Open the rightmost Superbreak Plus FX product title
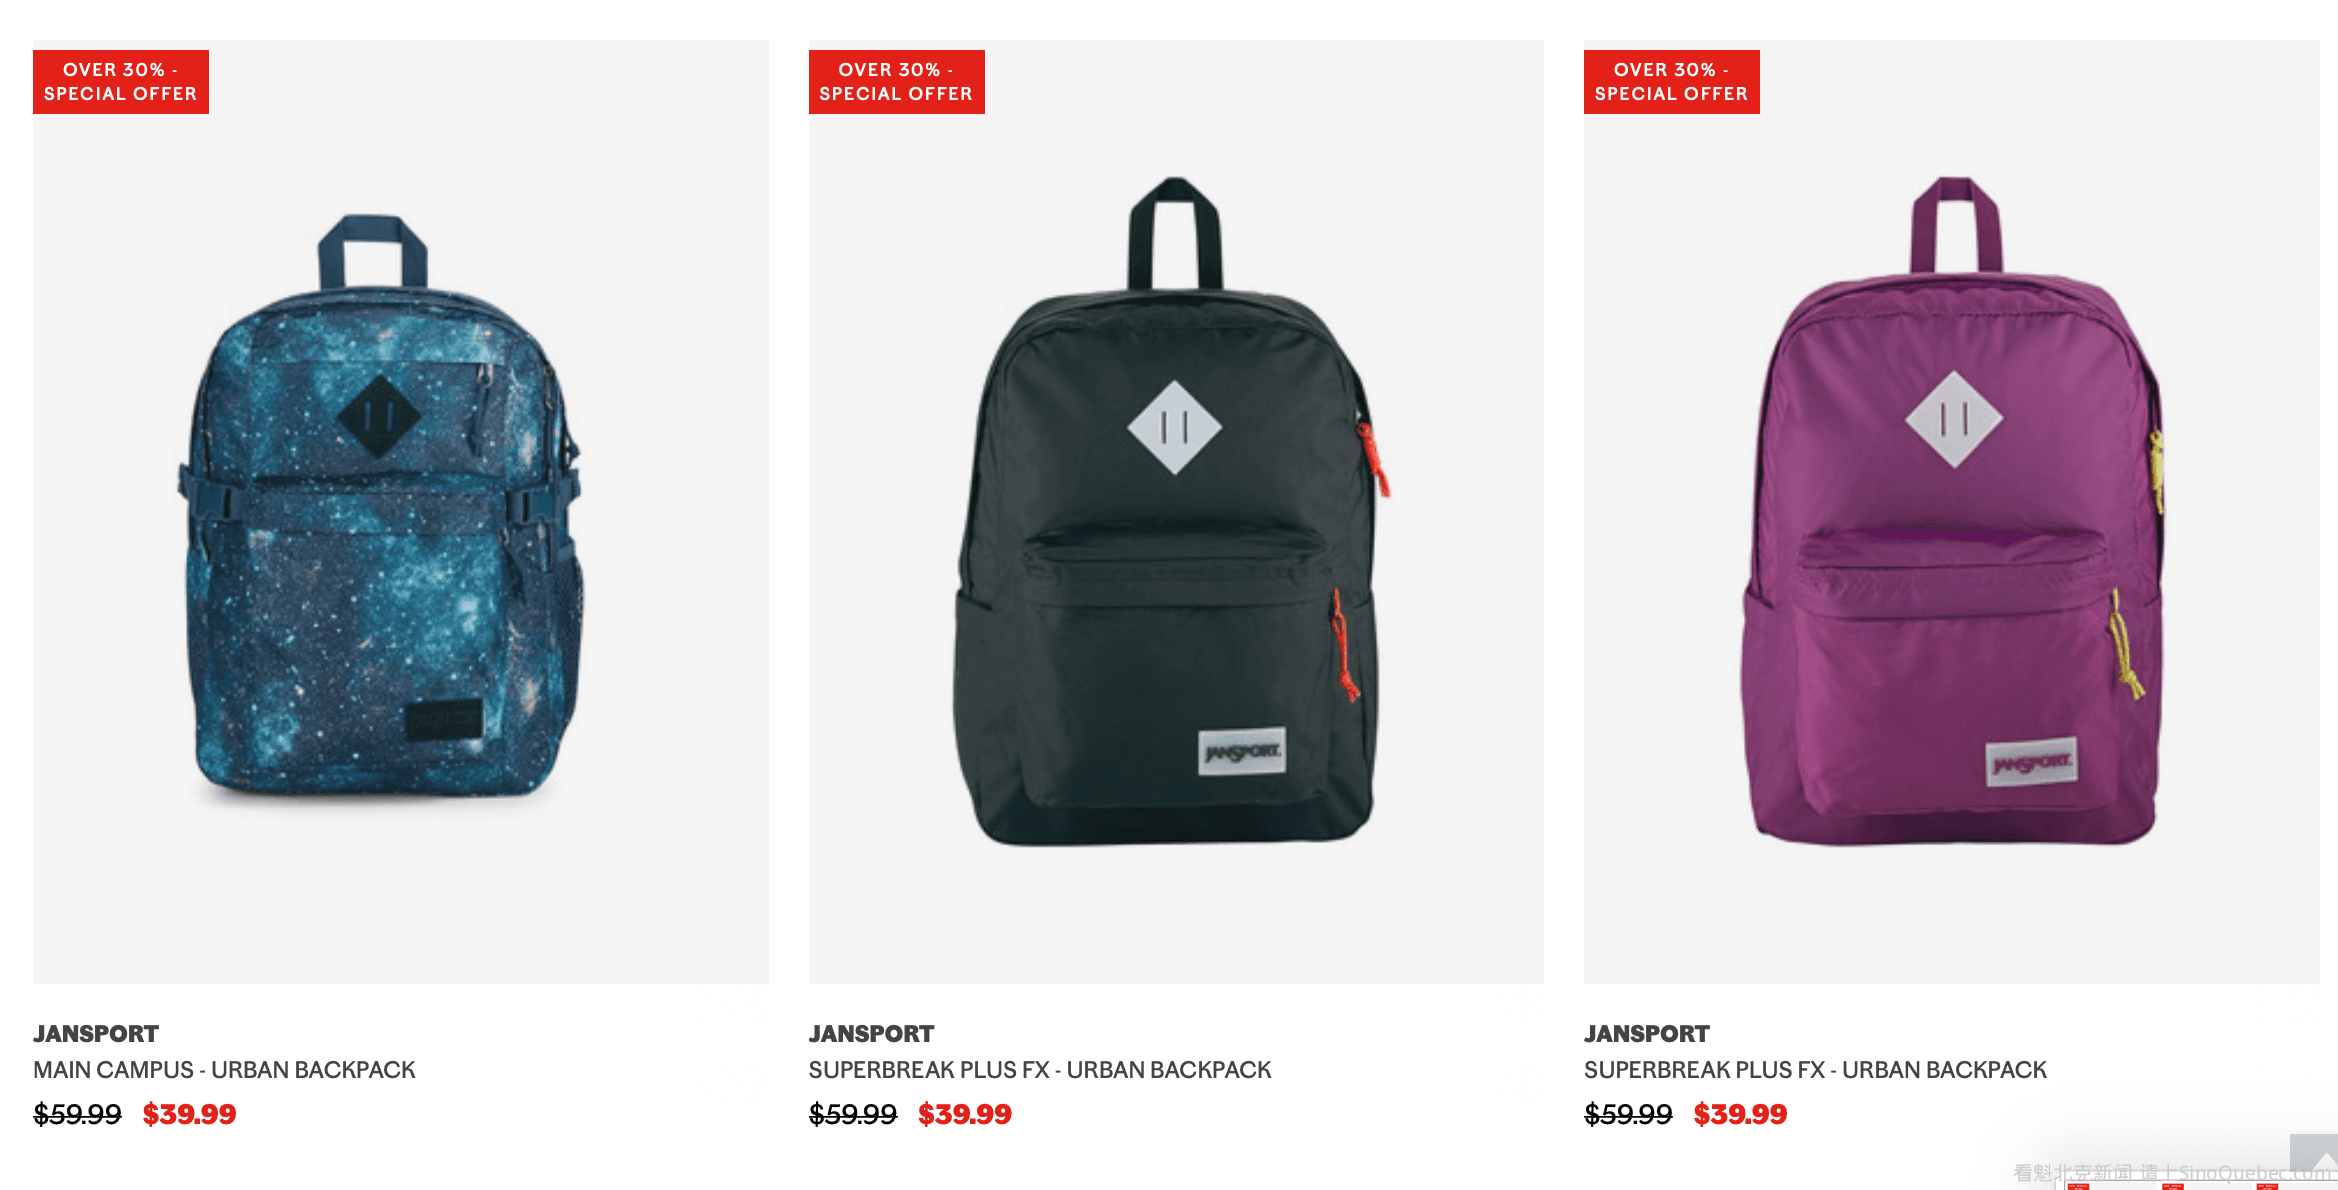The width and height of the screenshot is (2338, 1190). tap(1816, 1070)
